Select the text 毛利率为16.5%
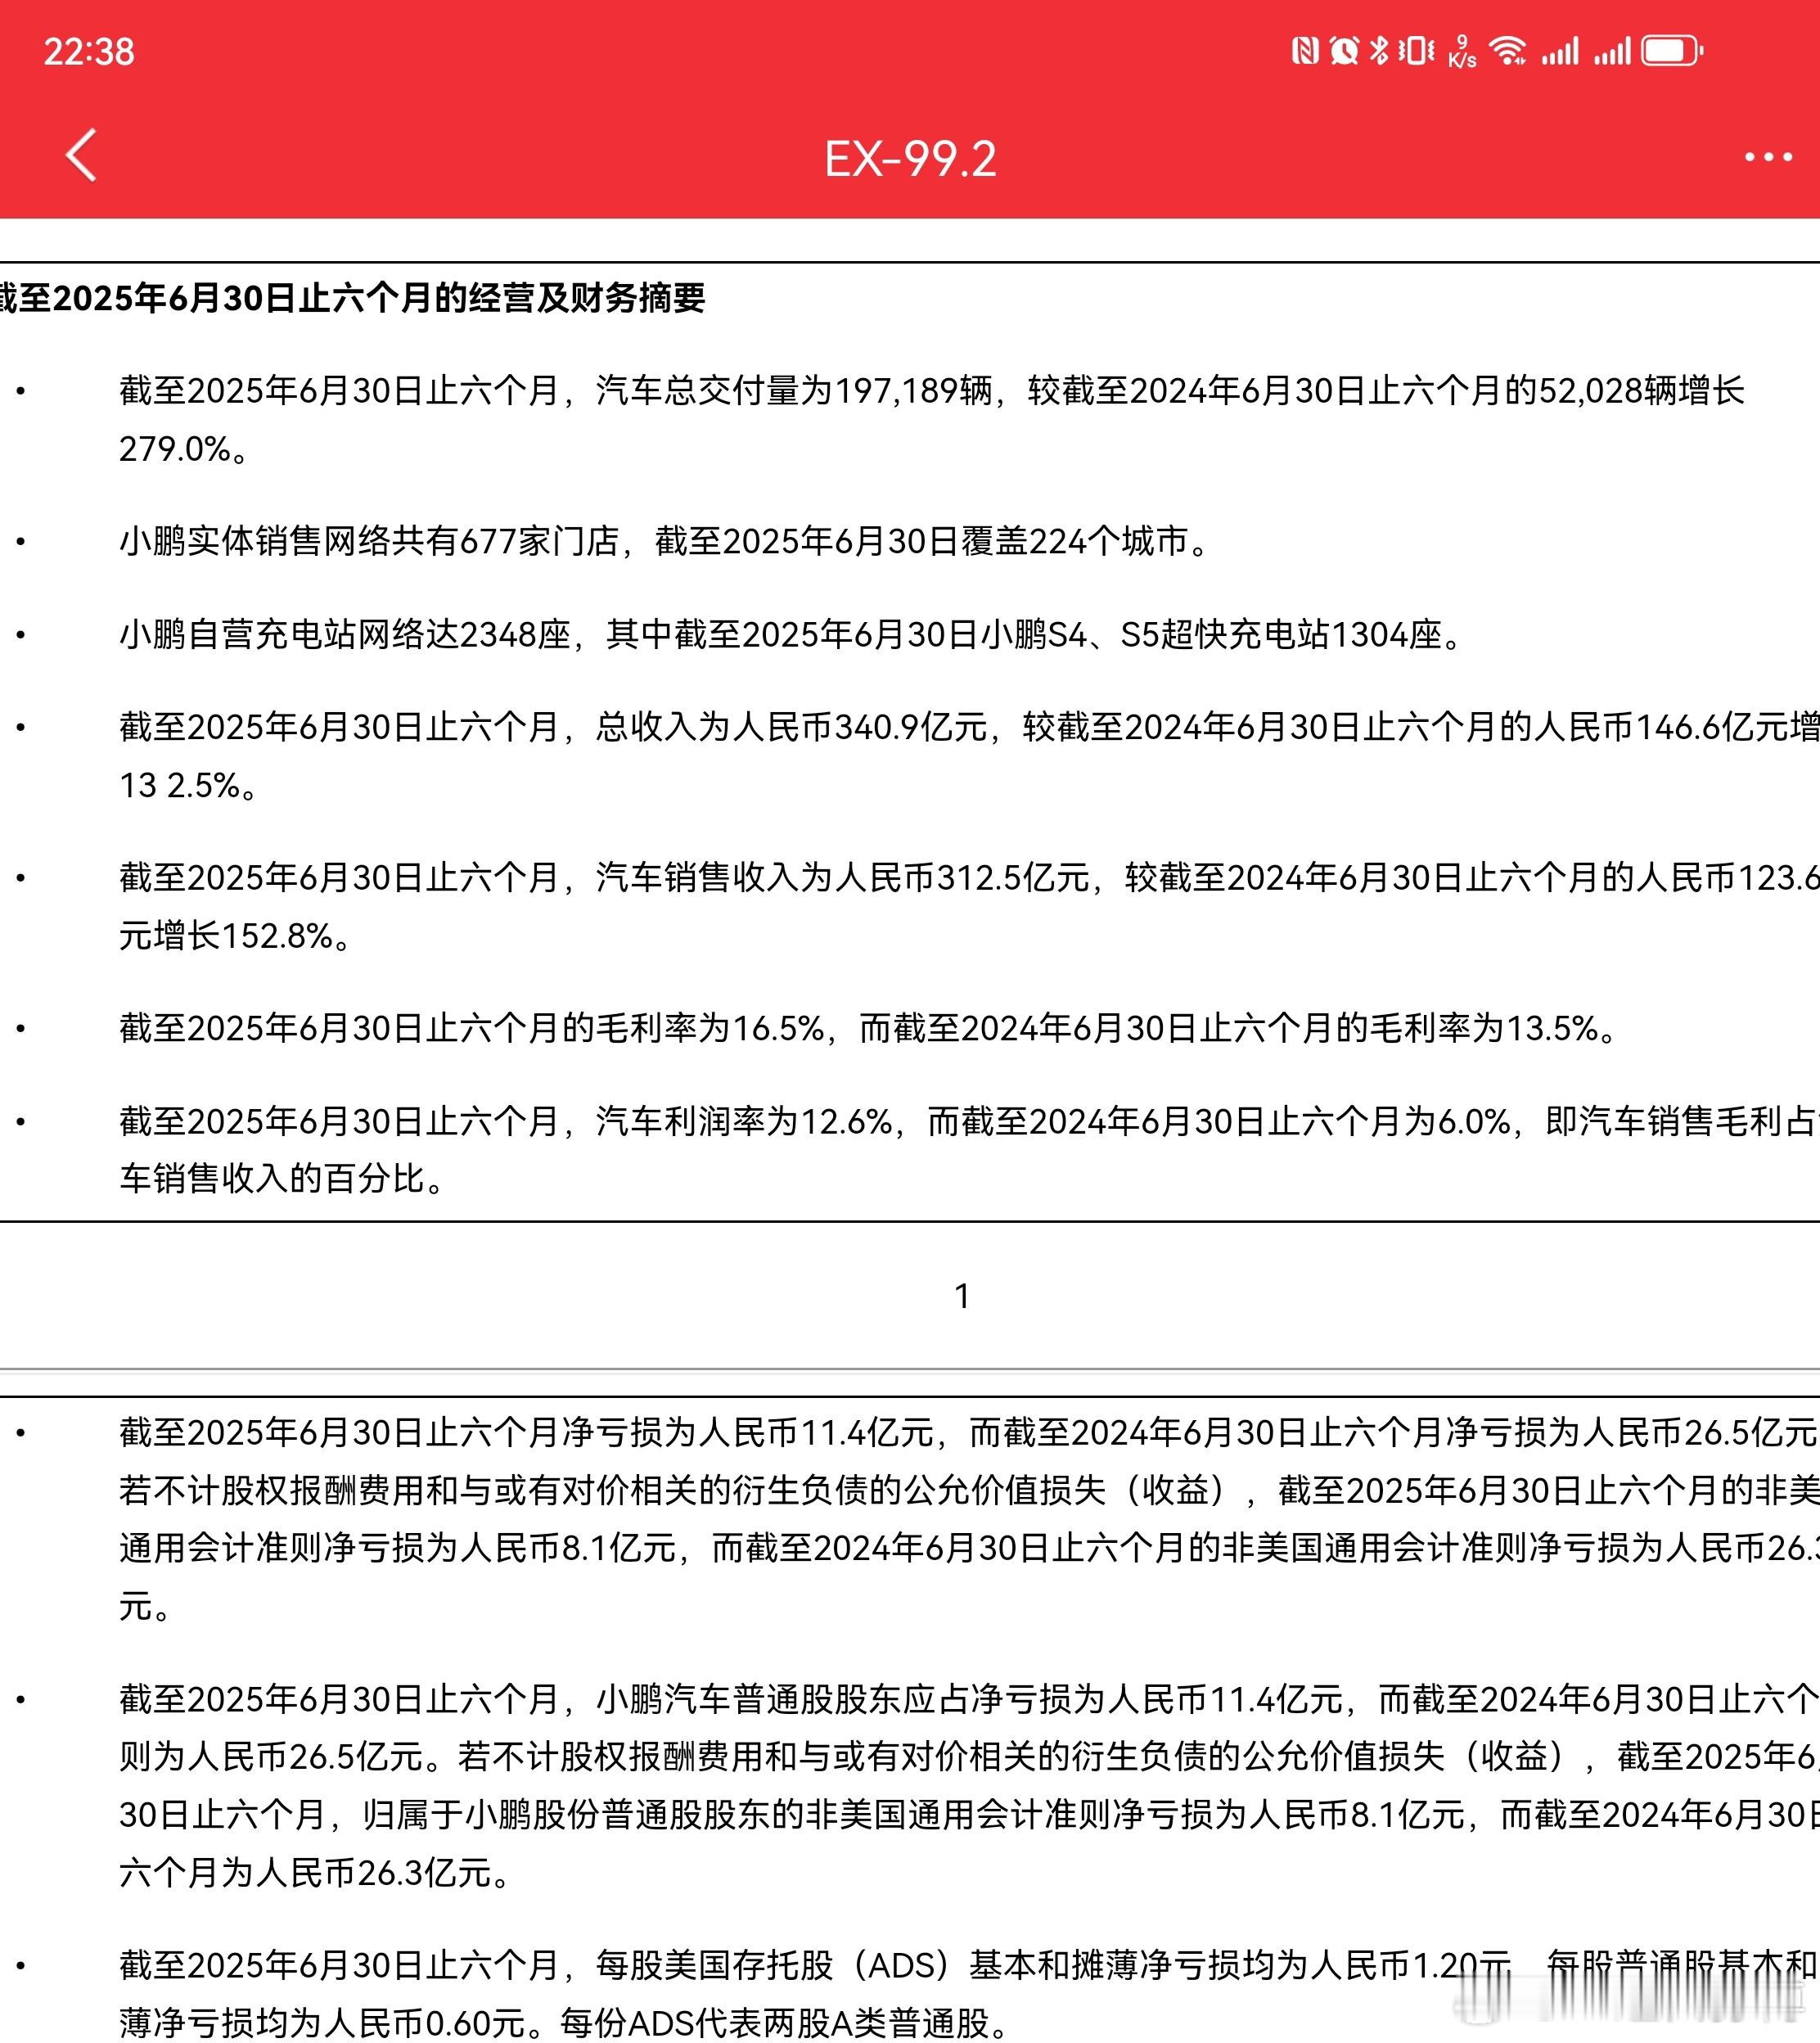 [x=711, y=1029]
